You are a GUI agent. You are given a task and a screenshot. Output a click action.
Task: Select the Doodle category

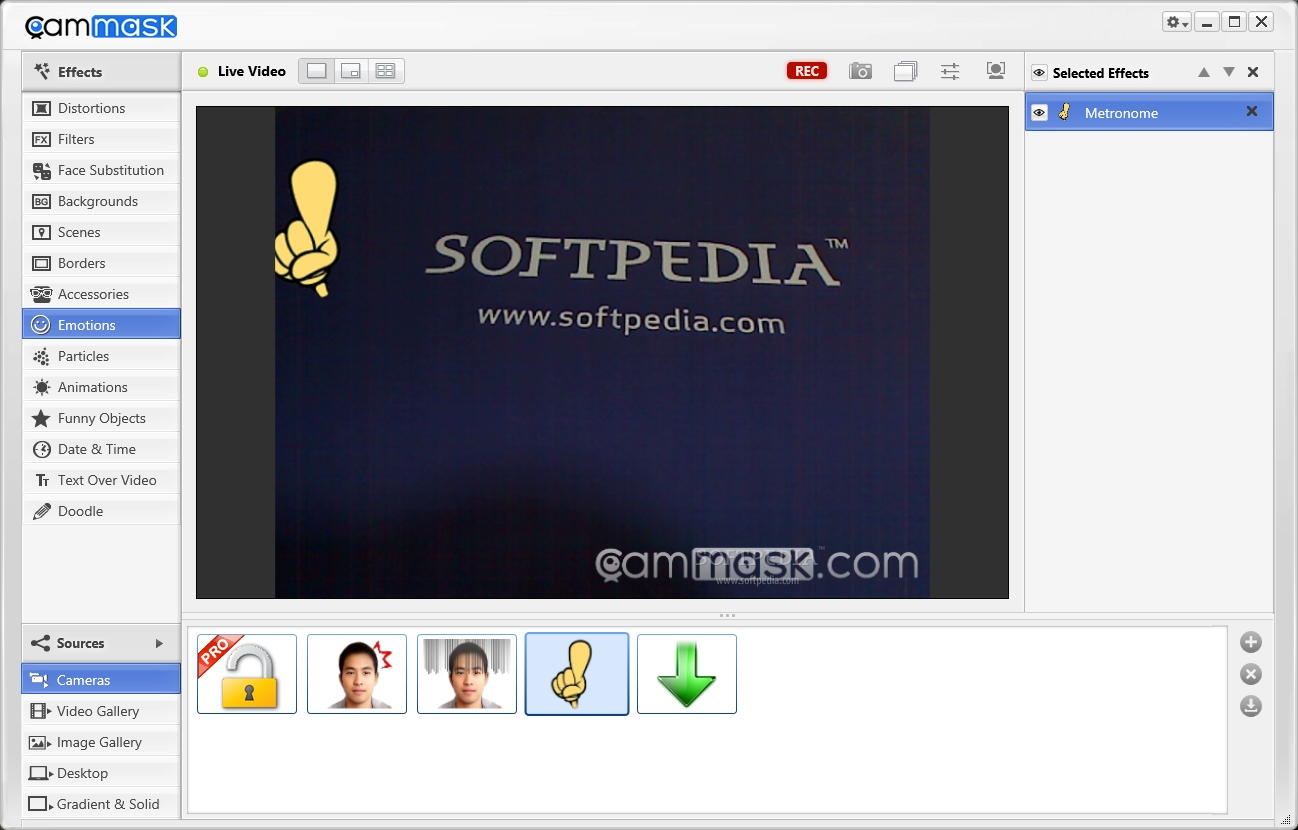(x=101, y=511)
